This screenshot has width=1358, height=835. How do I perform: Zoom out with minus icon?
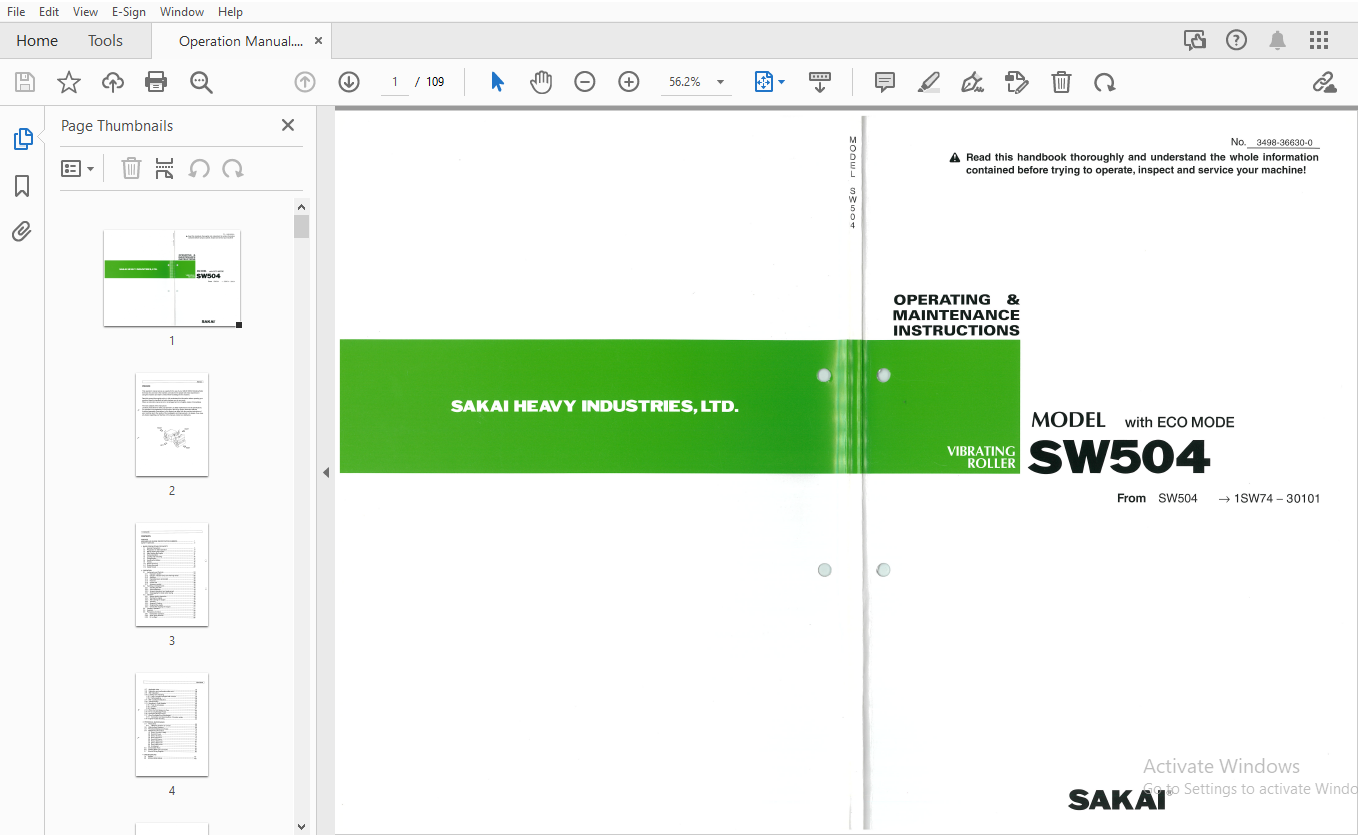click(585, 82)
